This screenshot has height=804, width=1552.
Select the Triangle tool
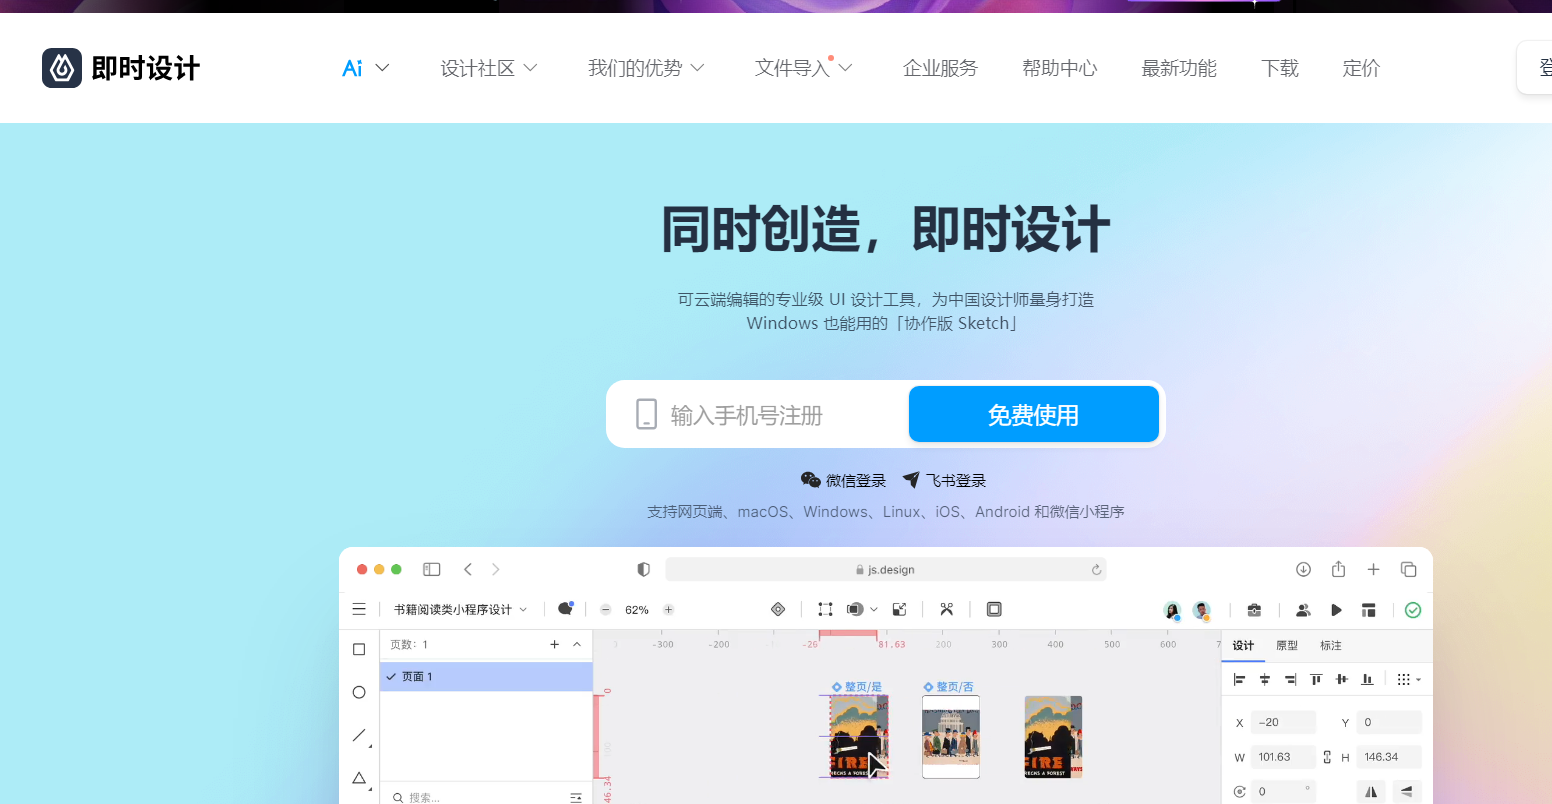click(360, 778)
